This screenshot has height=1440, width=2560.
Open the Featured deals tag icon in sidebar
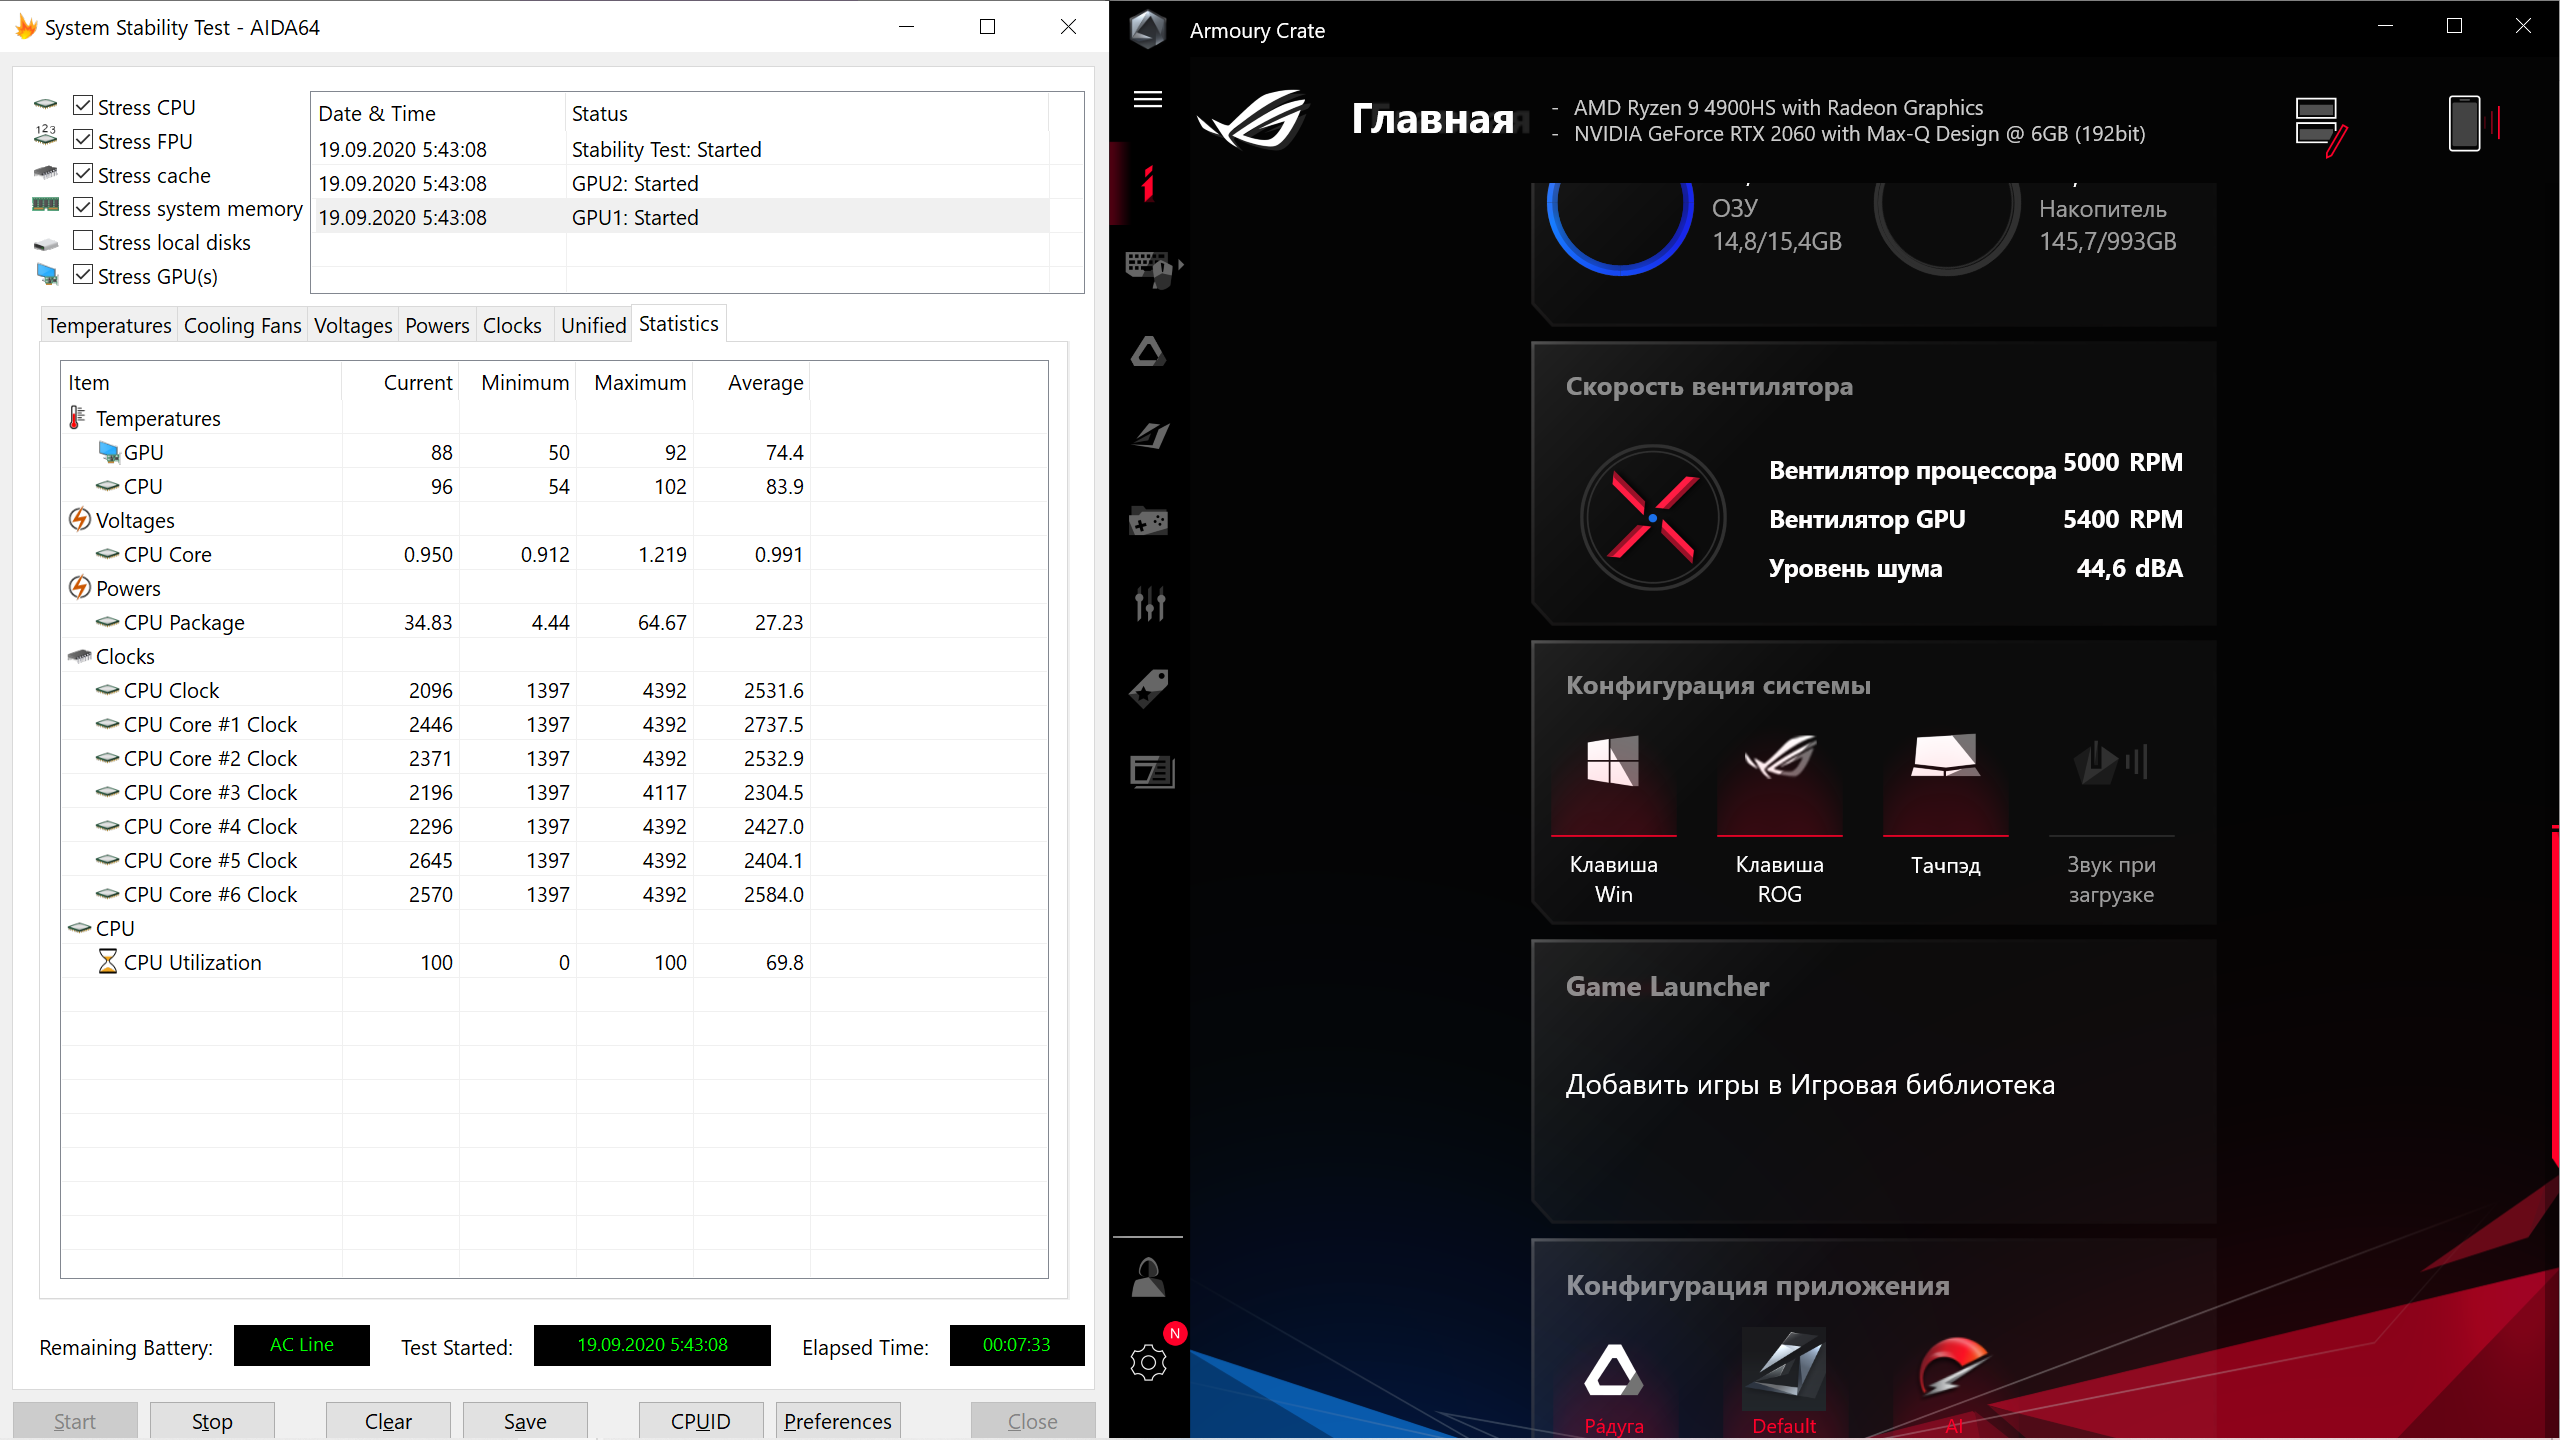(x=1148, y=688)
